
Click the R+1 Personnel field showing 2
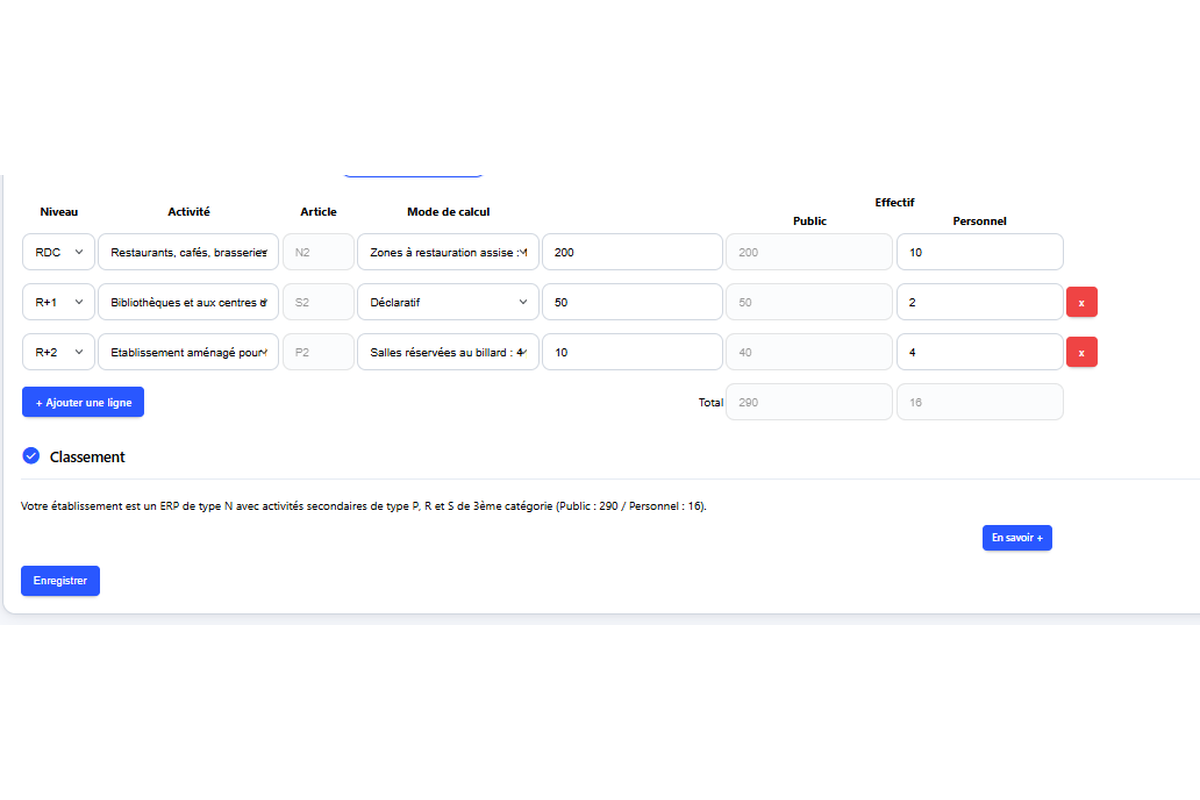point(979,302)
